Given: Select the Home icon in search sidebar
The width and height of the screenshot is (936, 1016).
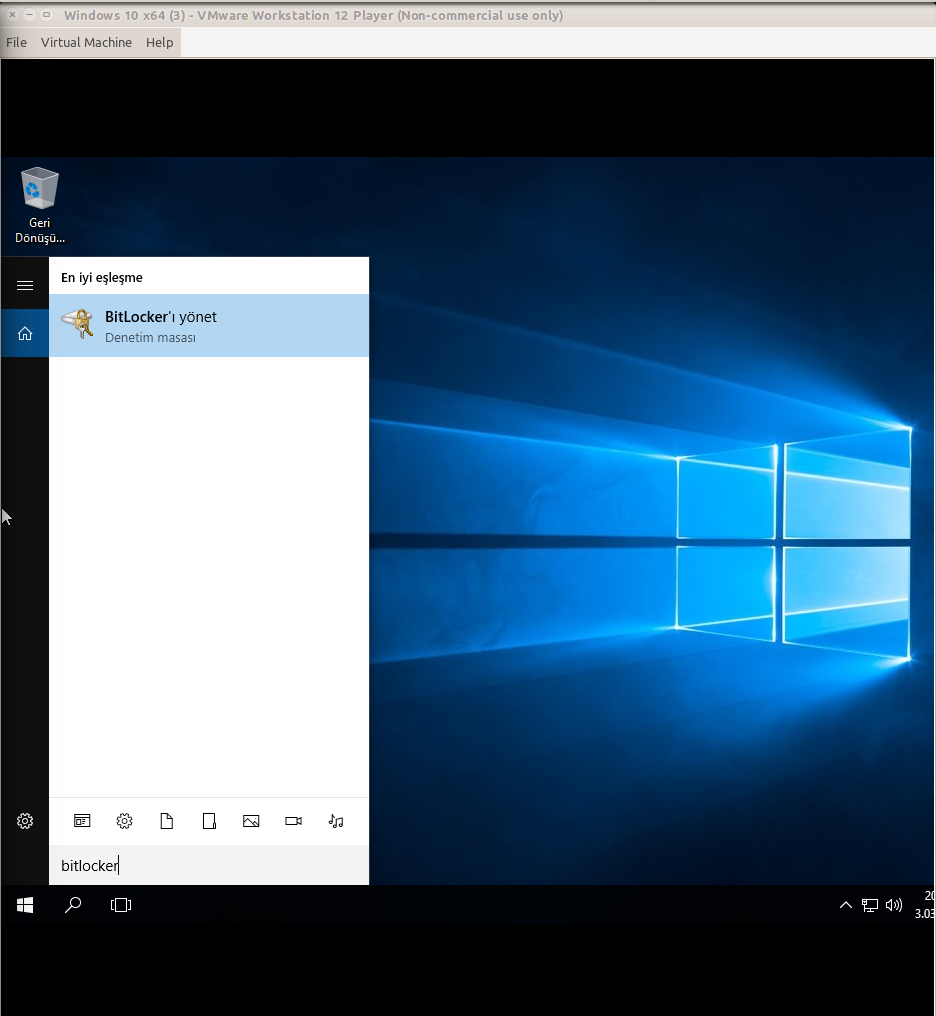Looking at the screenshot, I should pyautogui.click(x=25, y=334).
